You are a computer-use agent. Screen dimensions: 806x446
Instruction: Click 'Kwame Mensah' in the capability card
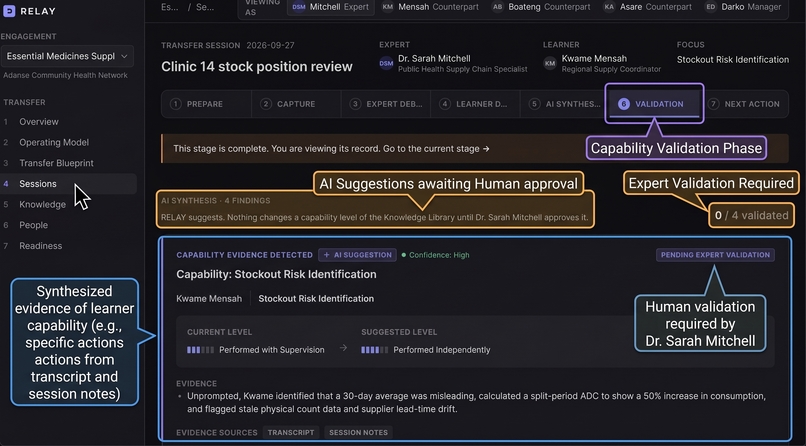[209, 299]
